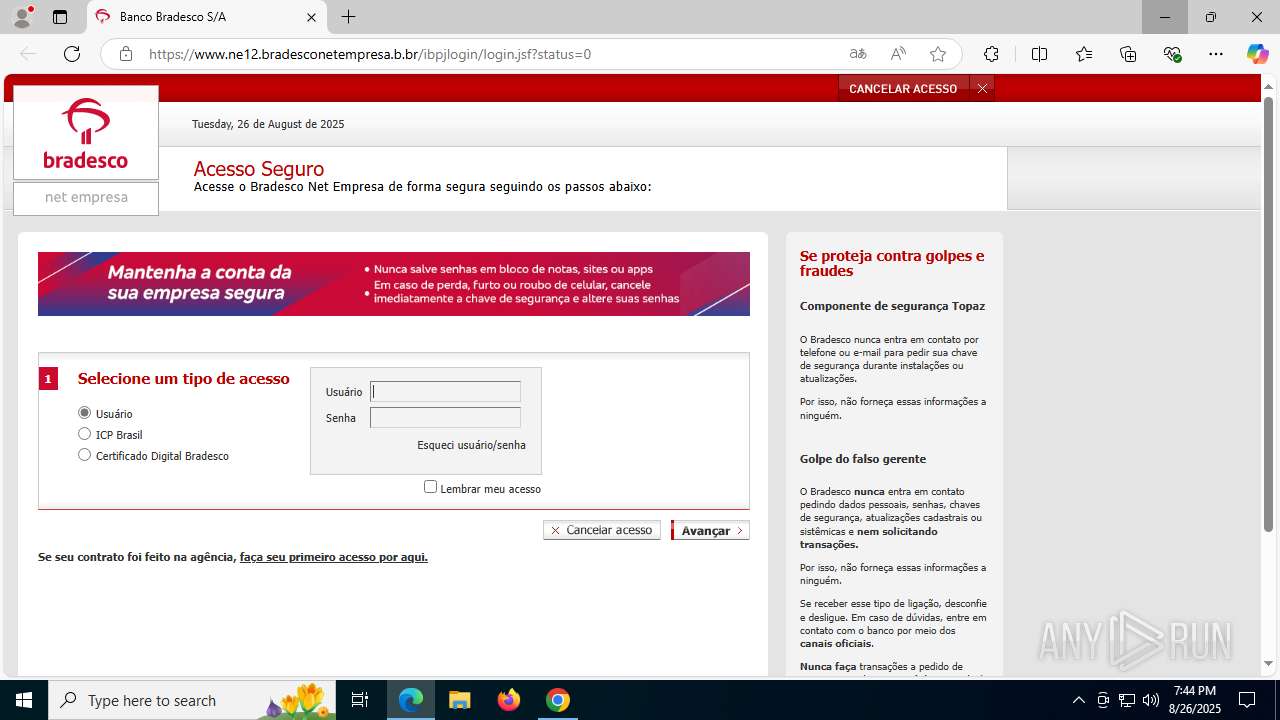This screenshot has height=720, width=1280.
Task: Click Se proteja contra golpes e fraudes heading
Action: tap(892, 263)
